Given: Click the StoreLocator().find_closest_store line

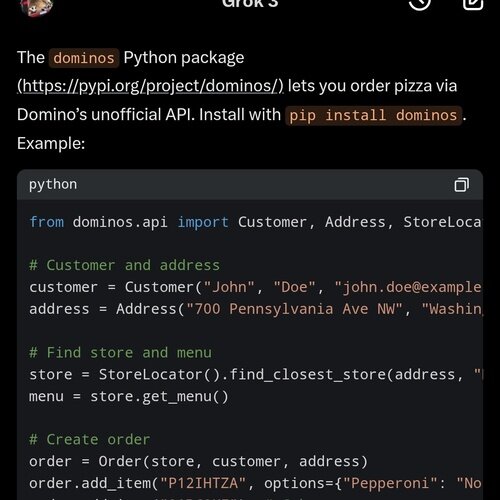Looking at the screenshot, I should (x=255, y=375).
